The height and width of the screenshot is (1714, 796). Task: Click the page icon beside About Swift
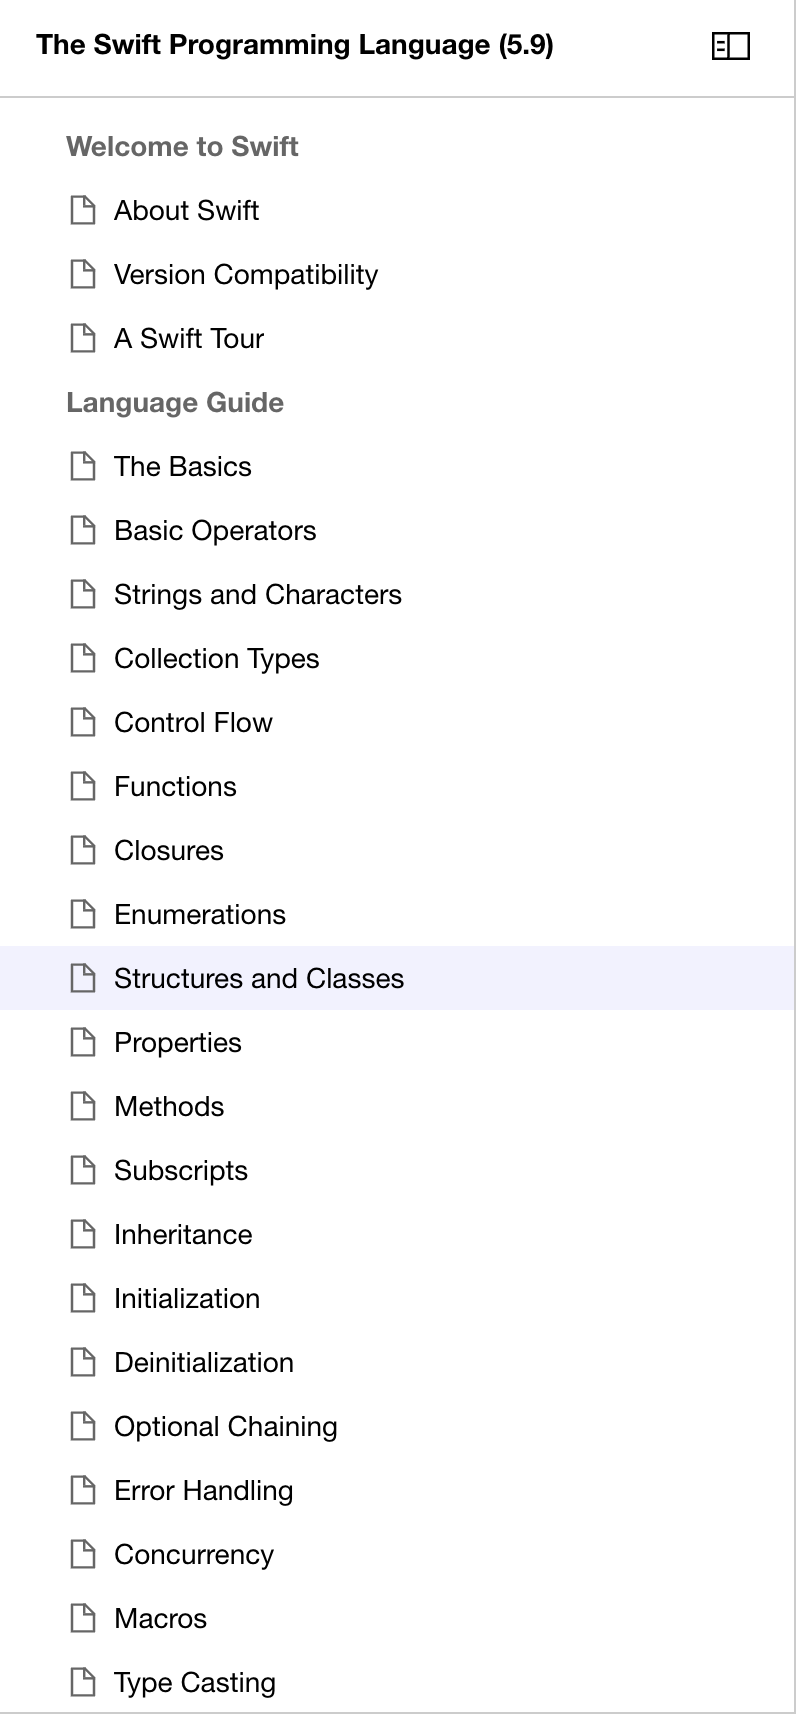coord(83,210)
